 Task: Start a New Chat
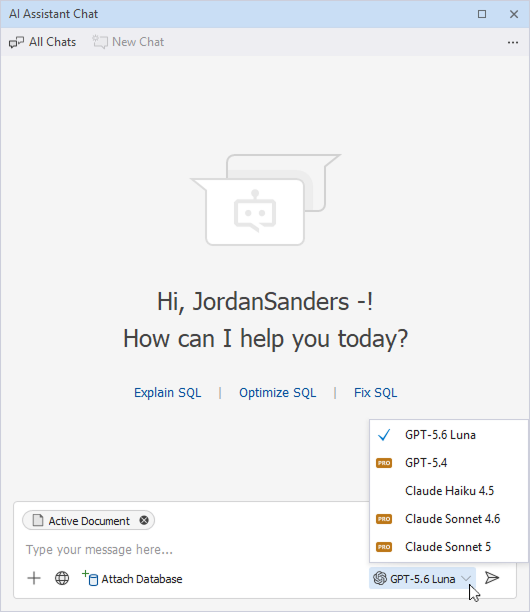point(128,42)
